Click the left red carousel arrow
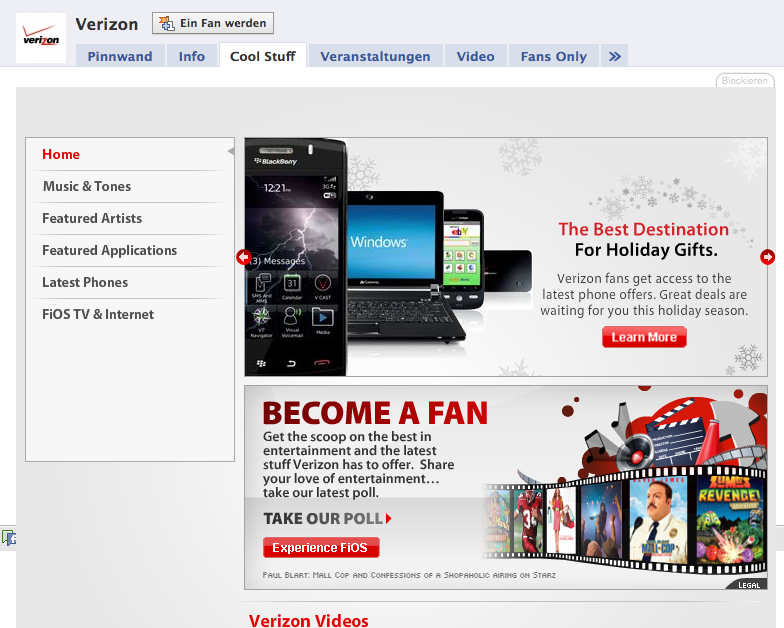 (242, 257)
